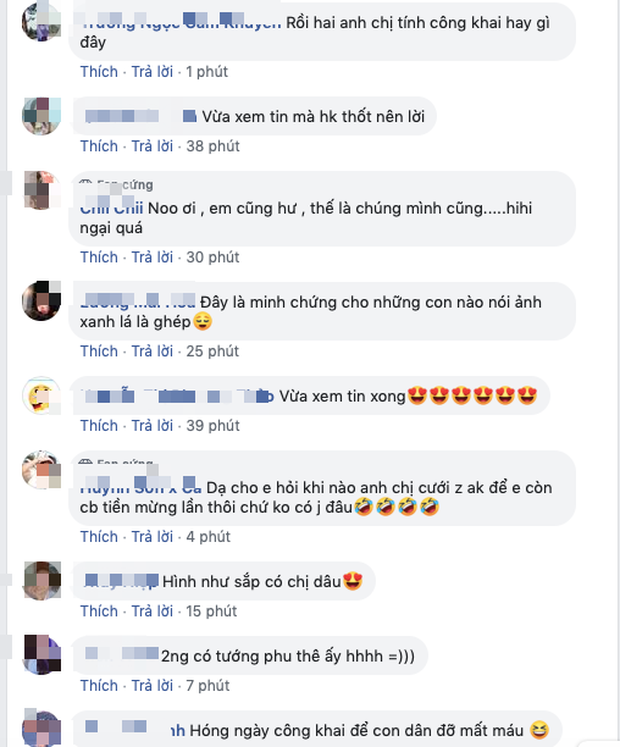Viewport: 620px width, 747px height.
Task: Reply to the comment posted 38 phút ago
Action: [x=152, y=146]
